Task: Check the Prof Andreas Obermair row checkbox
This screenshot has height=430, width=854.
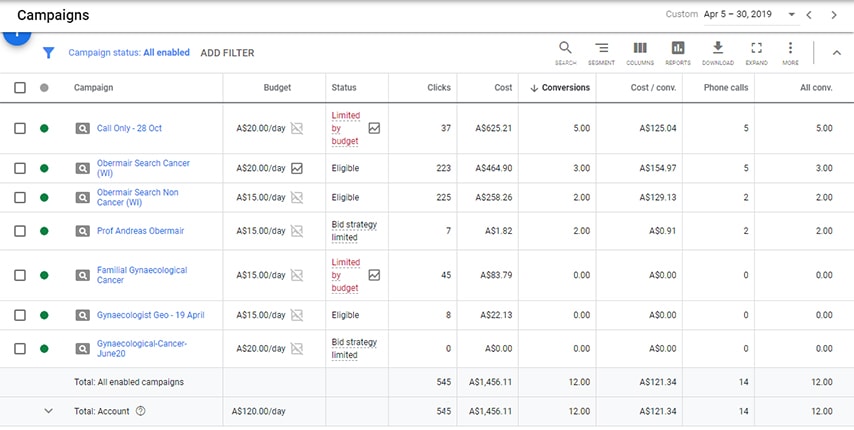Action: [x=20, y=231]
